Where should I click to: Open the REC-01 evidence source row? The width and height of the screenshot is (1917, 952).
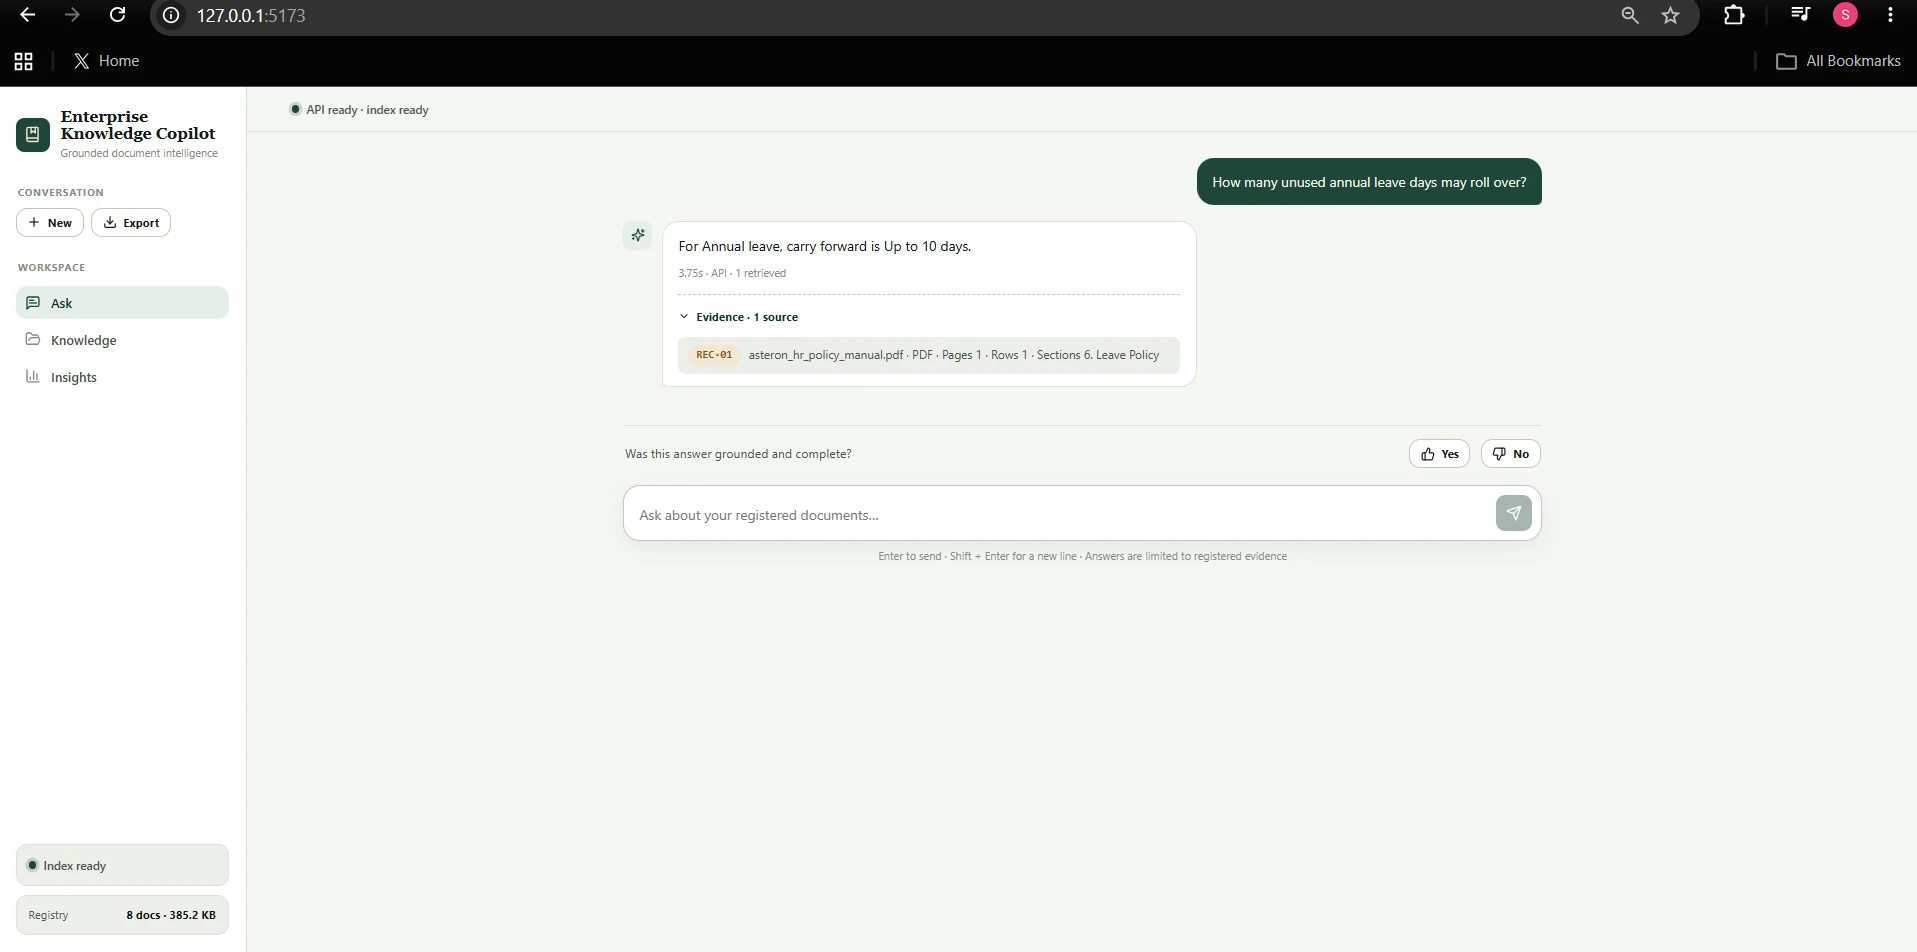(929, 355)
